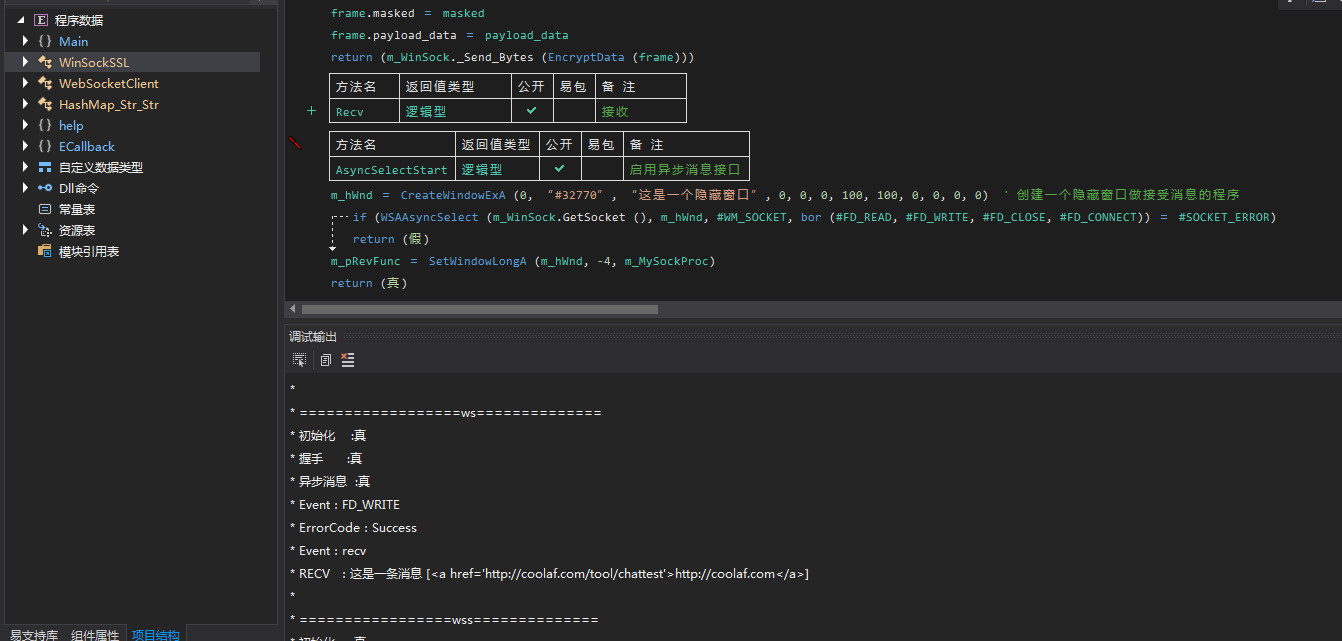Click the plus icon beside the method table
The width and height of the screenshot is (1342, 641).
311,111
